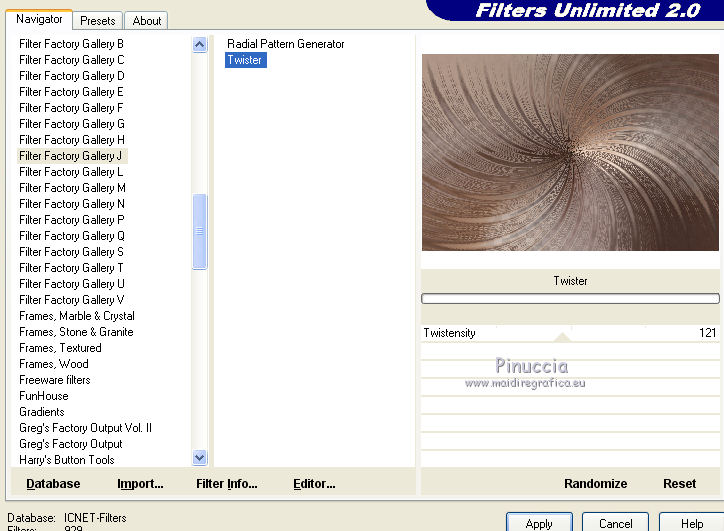Viewport: 724px width, 531px height.
Task: Open Filter Info...
Action: (x=227, y=483)
